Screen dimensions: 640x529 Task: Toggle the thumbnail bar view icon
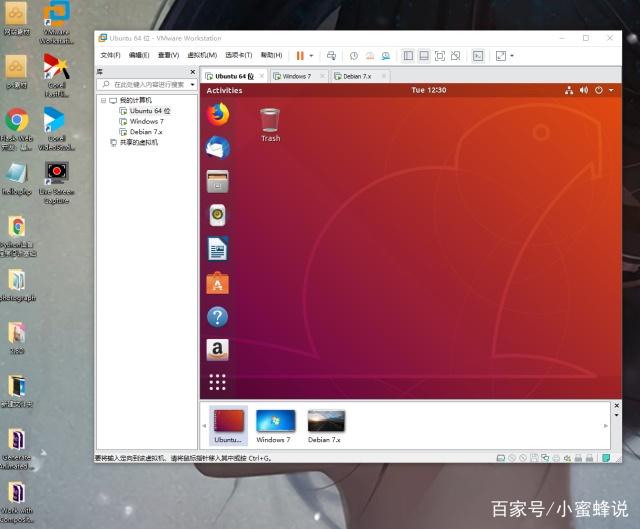click(x=424, y=56)
